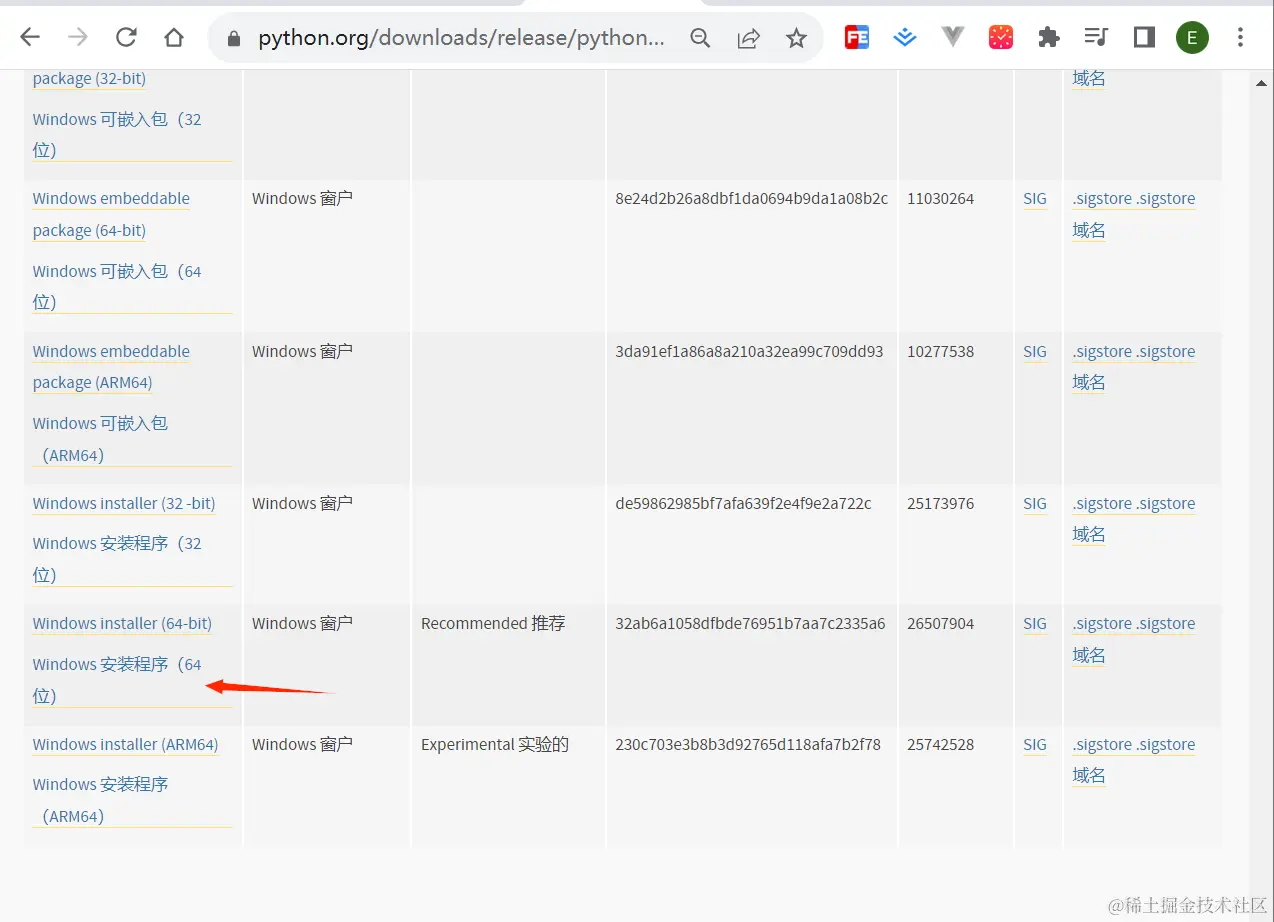Image resolution: width=1274 pixels, height=922 pixels.
Task: Open SIG link for embeddable ARM64 row
Action: tap(1035, 351)
